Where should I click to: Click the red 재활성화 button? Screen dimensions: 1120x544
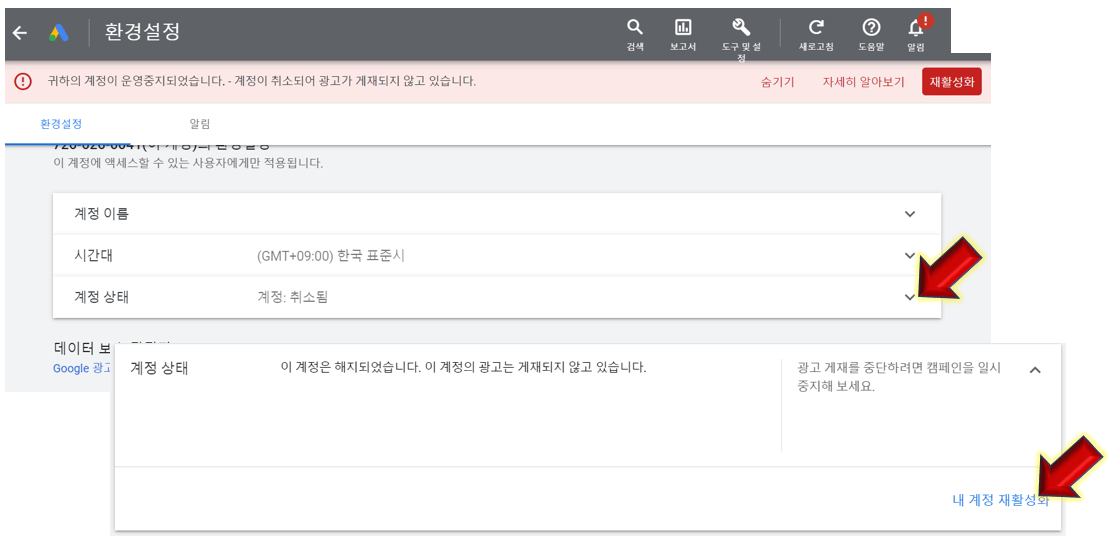pyautogui.click(x=951, y=81)
